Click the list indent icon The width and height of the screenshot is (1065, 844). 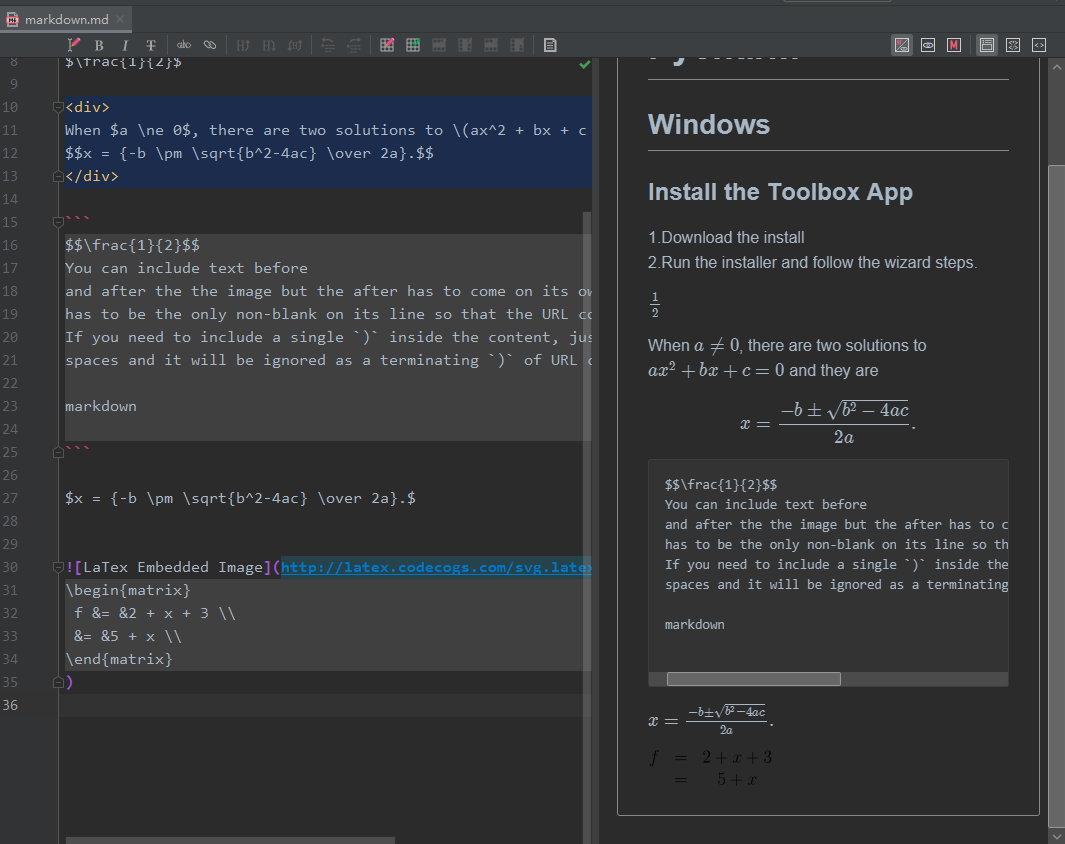(x=354, y=45)
